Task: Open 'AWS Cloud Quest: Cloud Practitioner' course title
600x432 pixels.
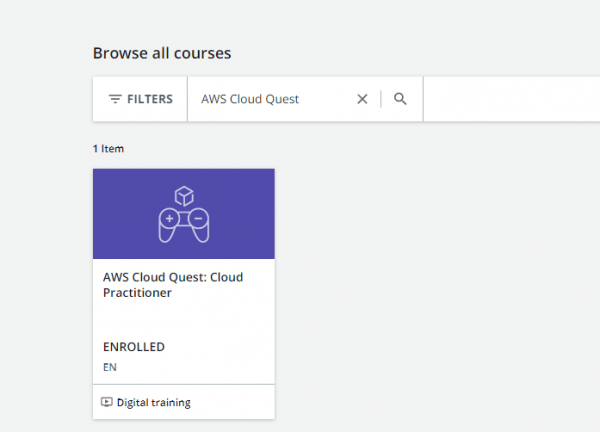Action: click(173, 285)
